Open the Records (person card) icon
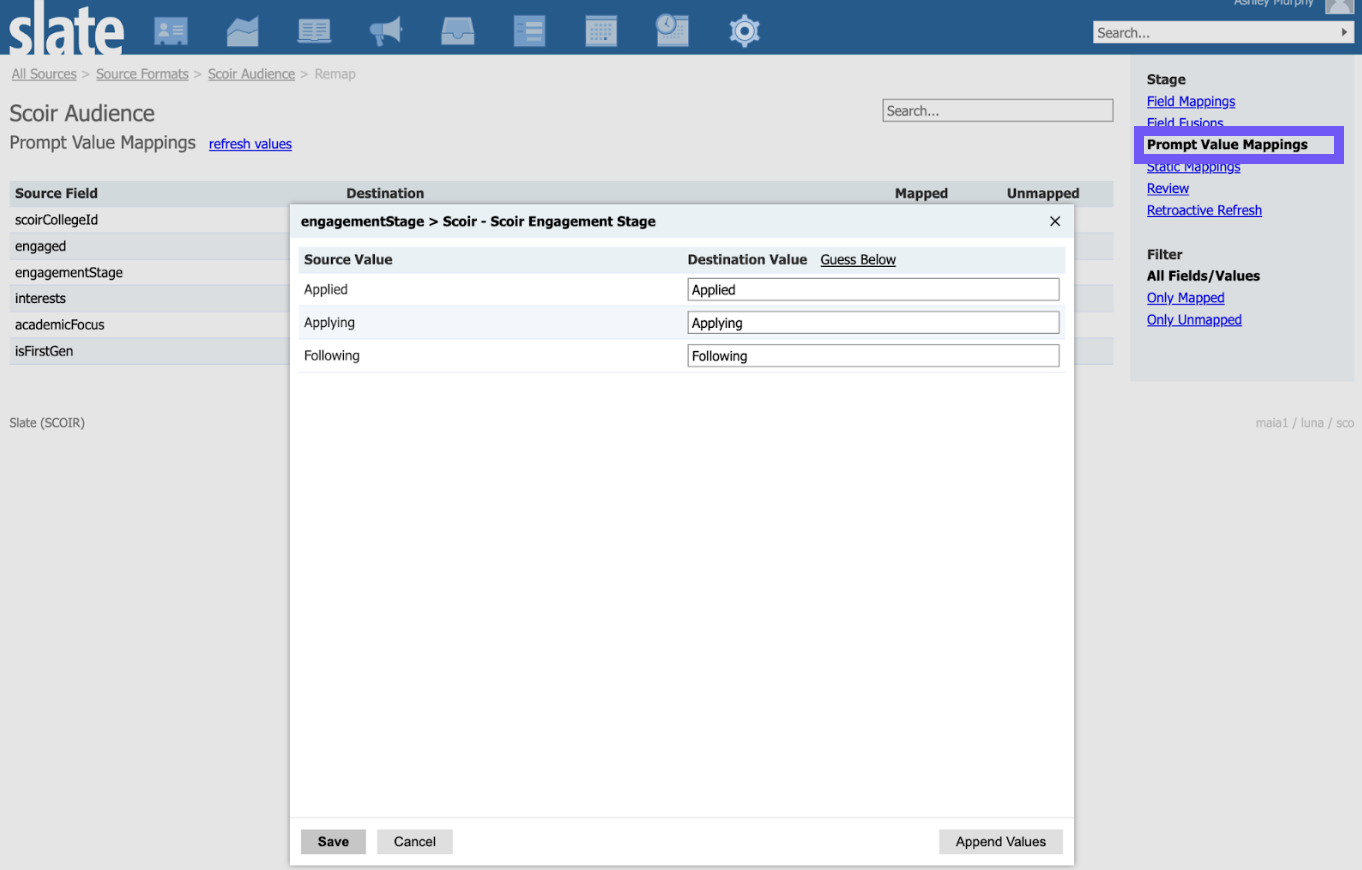The image size is (1362, 870). point(171,31)
